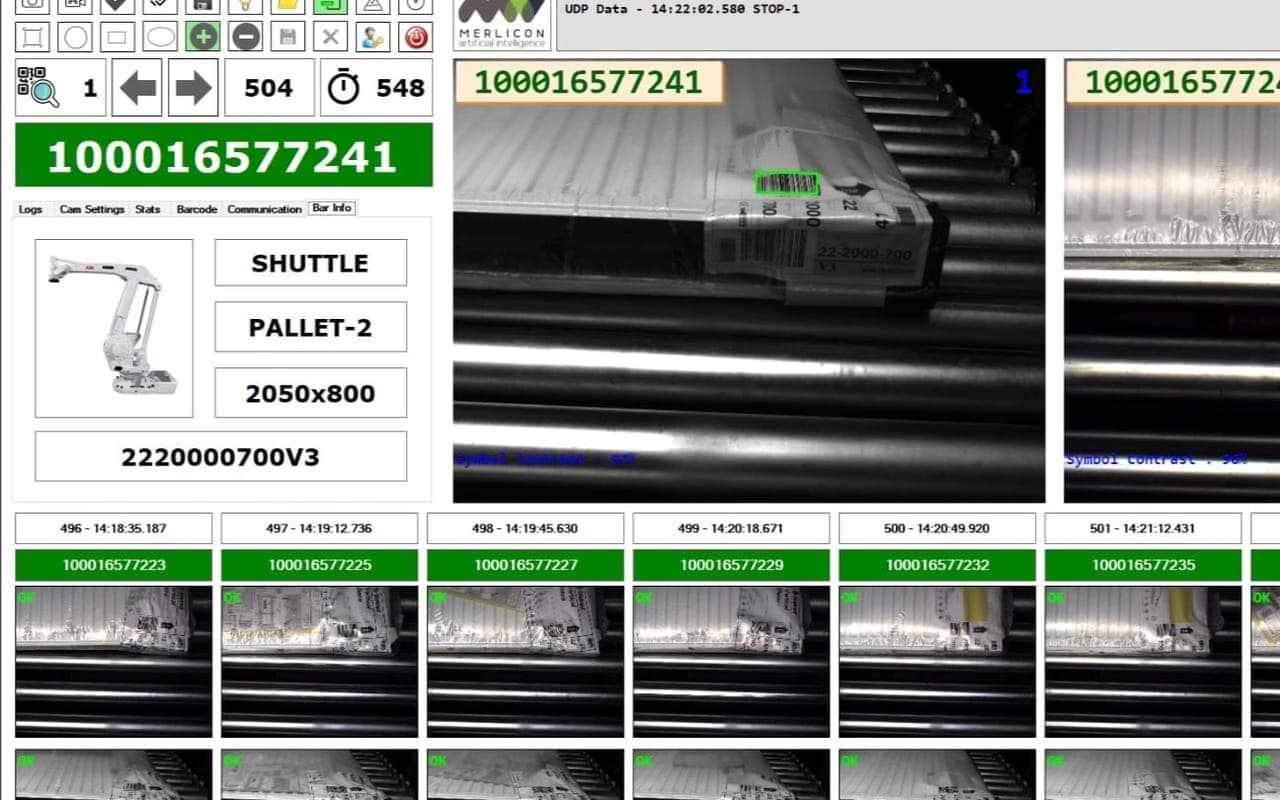Image resolution: width=1280 pixels, height=800 pixels.
Task: Click the stopwatch timer showing 548
Action: (376, 88)
